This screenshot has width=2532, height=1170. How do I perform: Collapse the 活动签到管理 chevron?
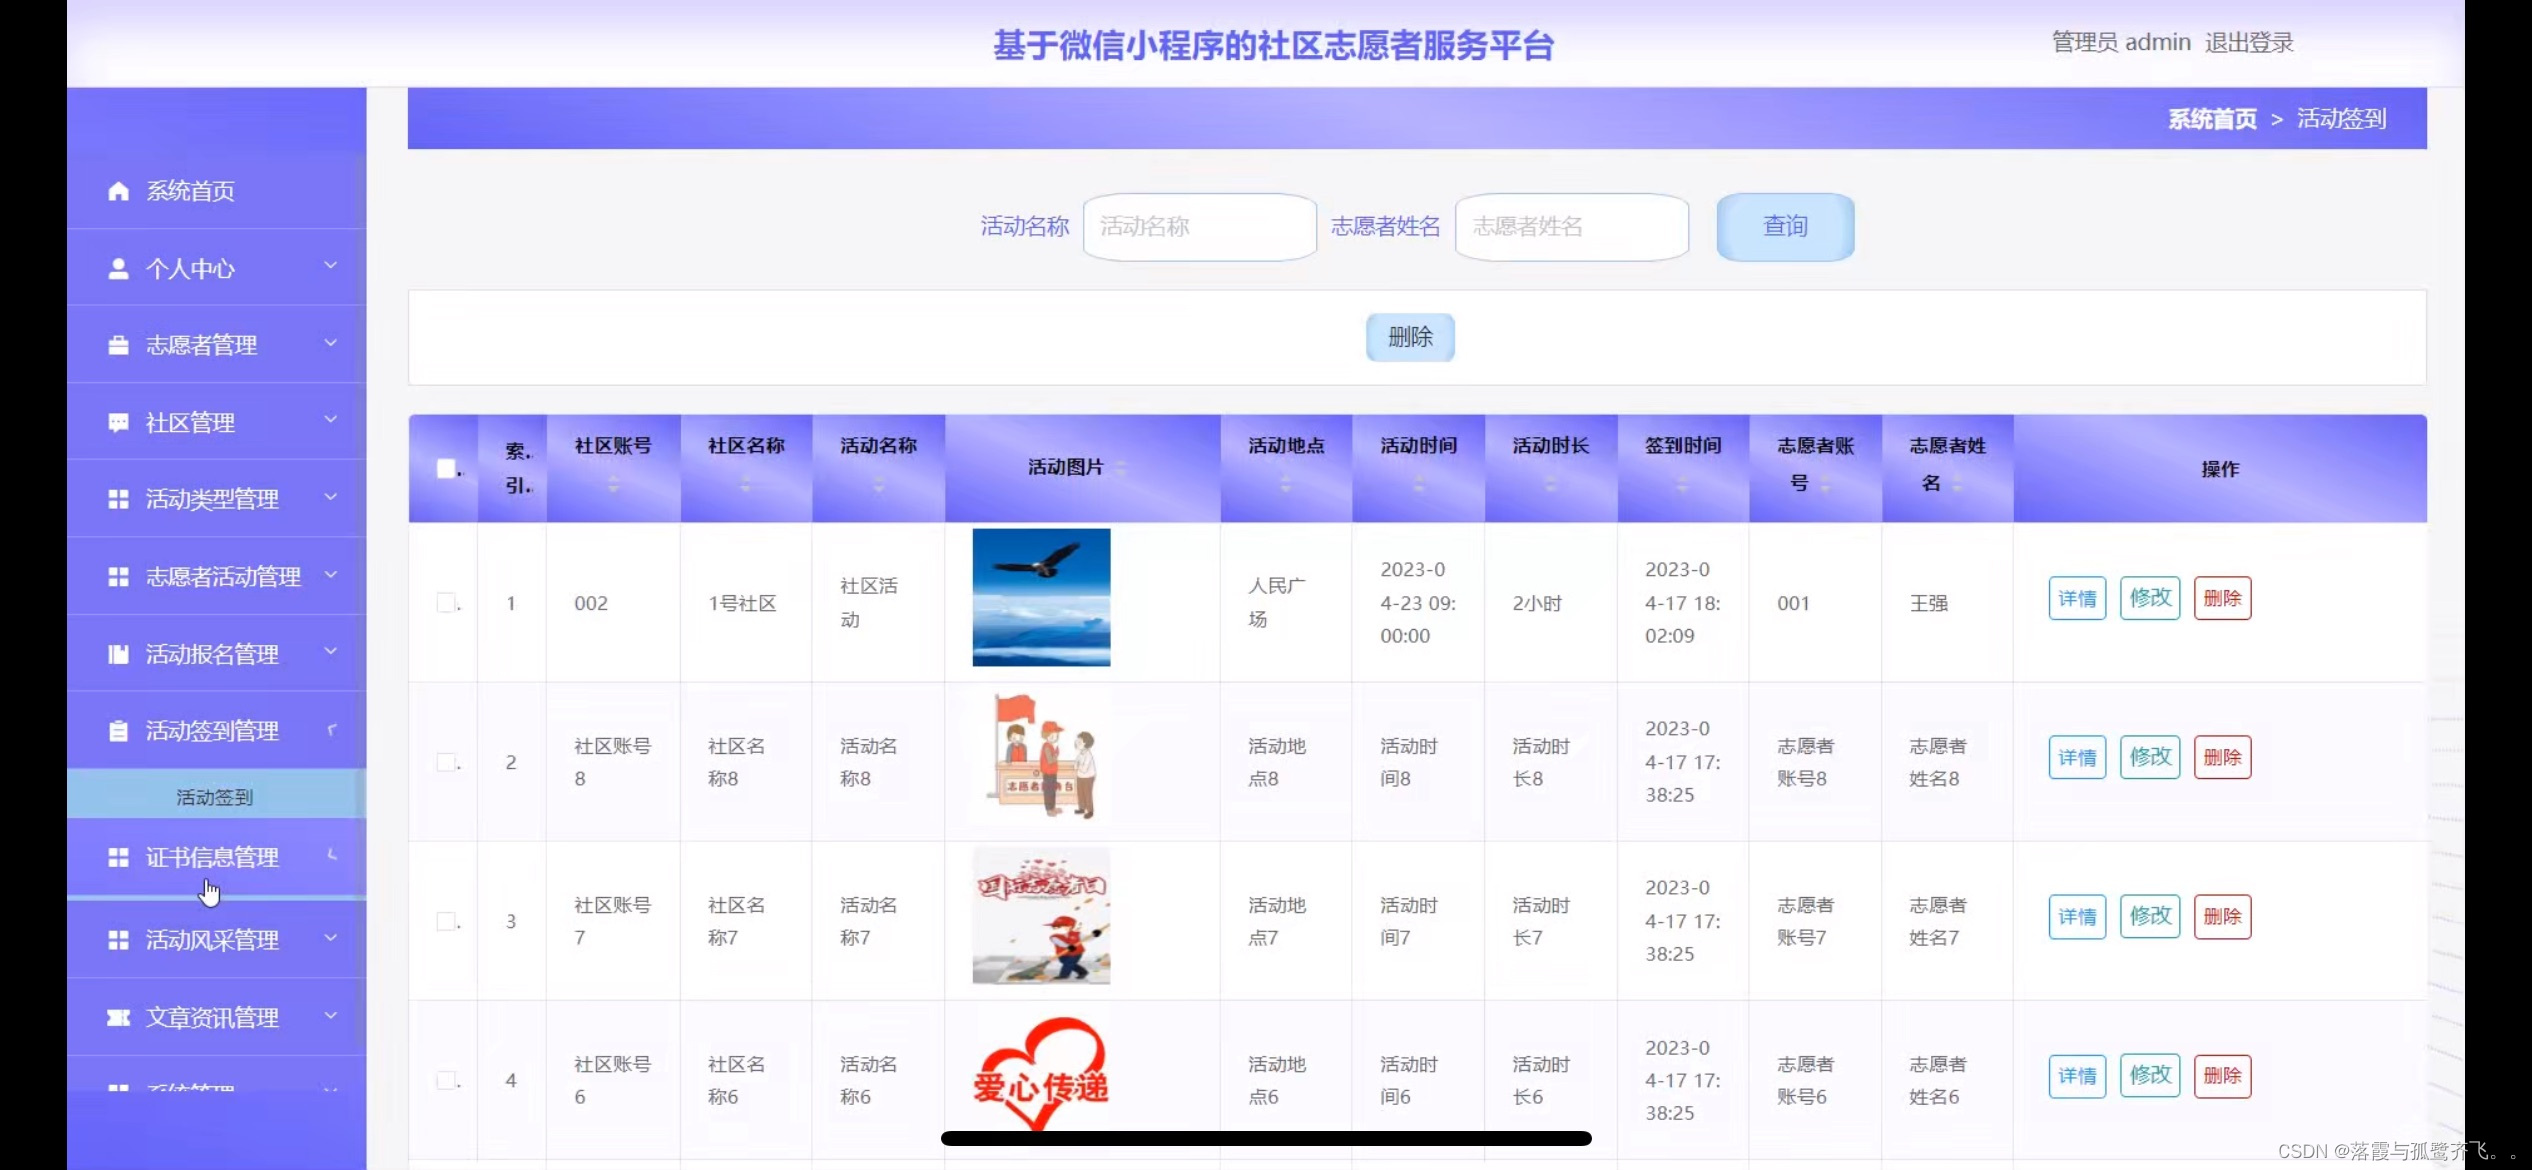pyautogui.click(x=331, y=730)
